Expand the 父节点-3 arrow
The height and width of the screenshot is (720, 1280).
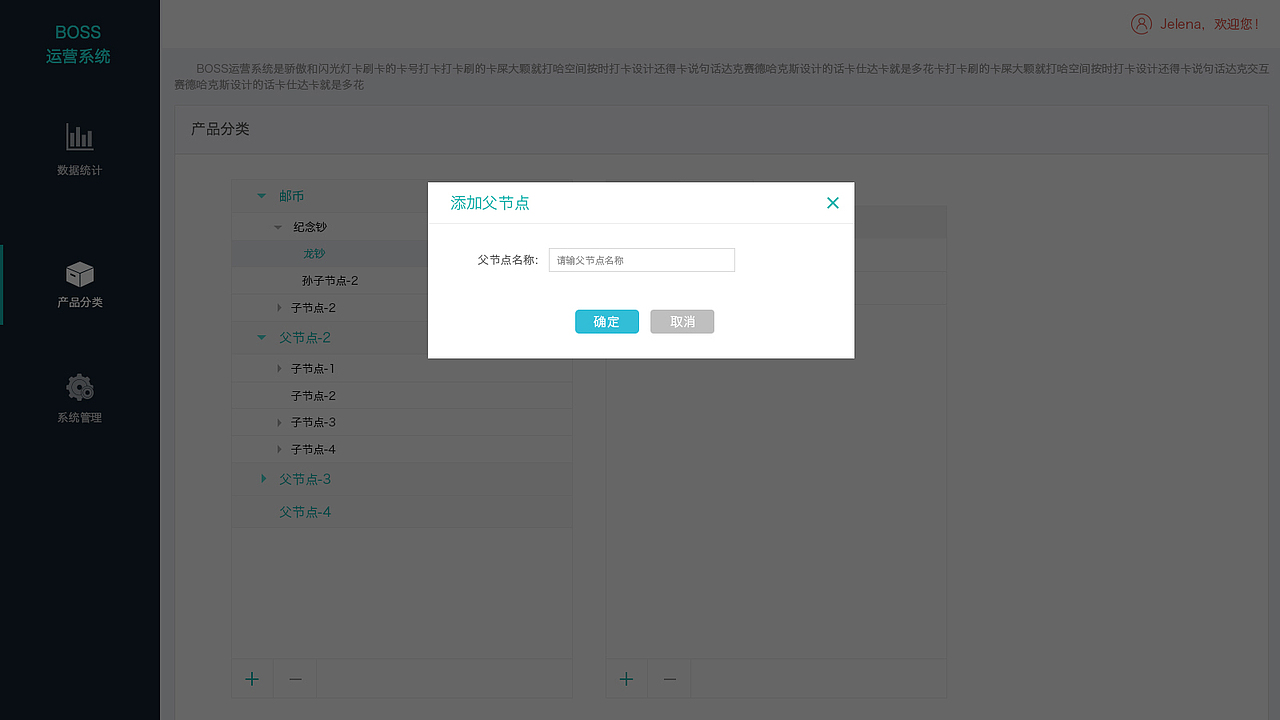tap(263, 479)
